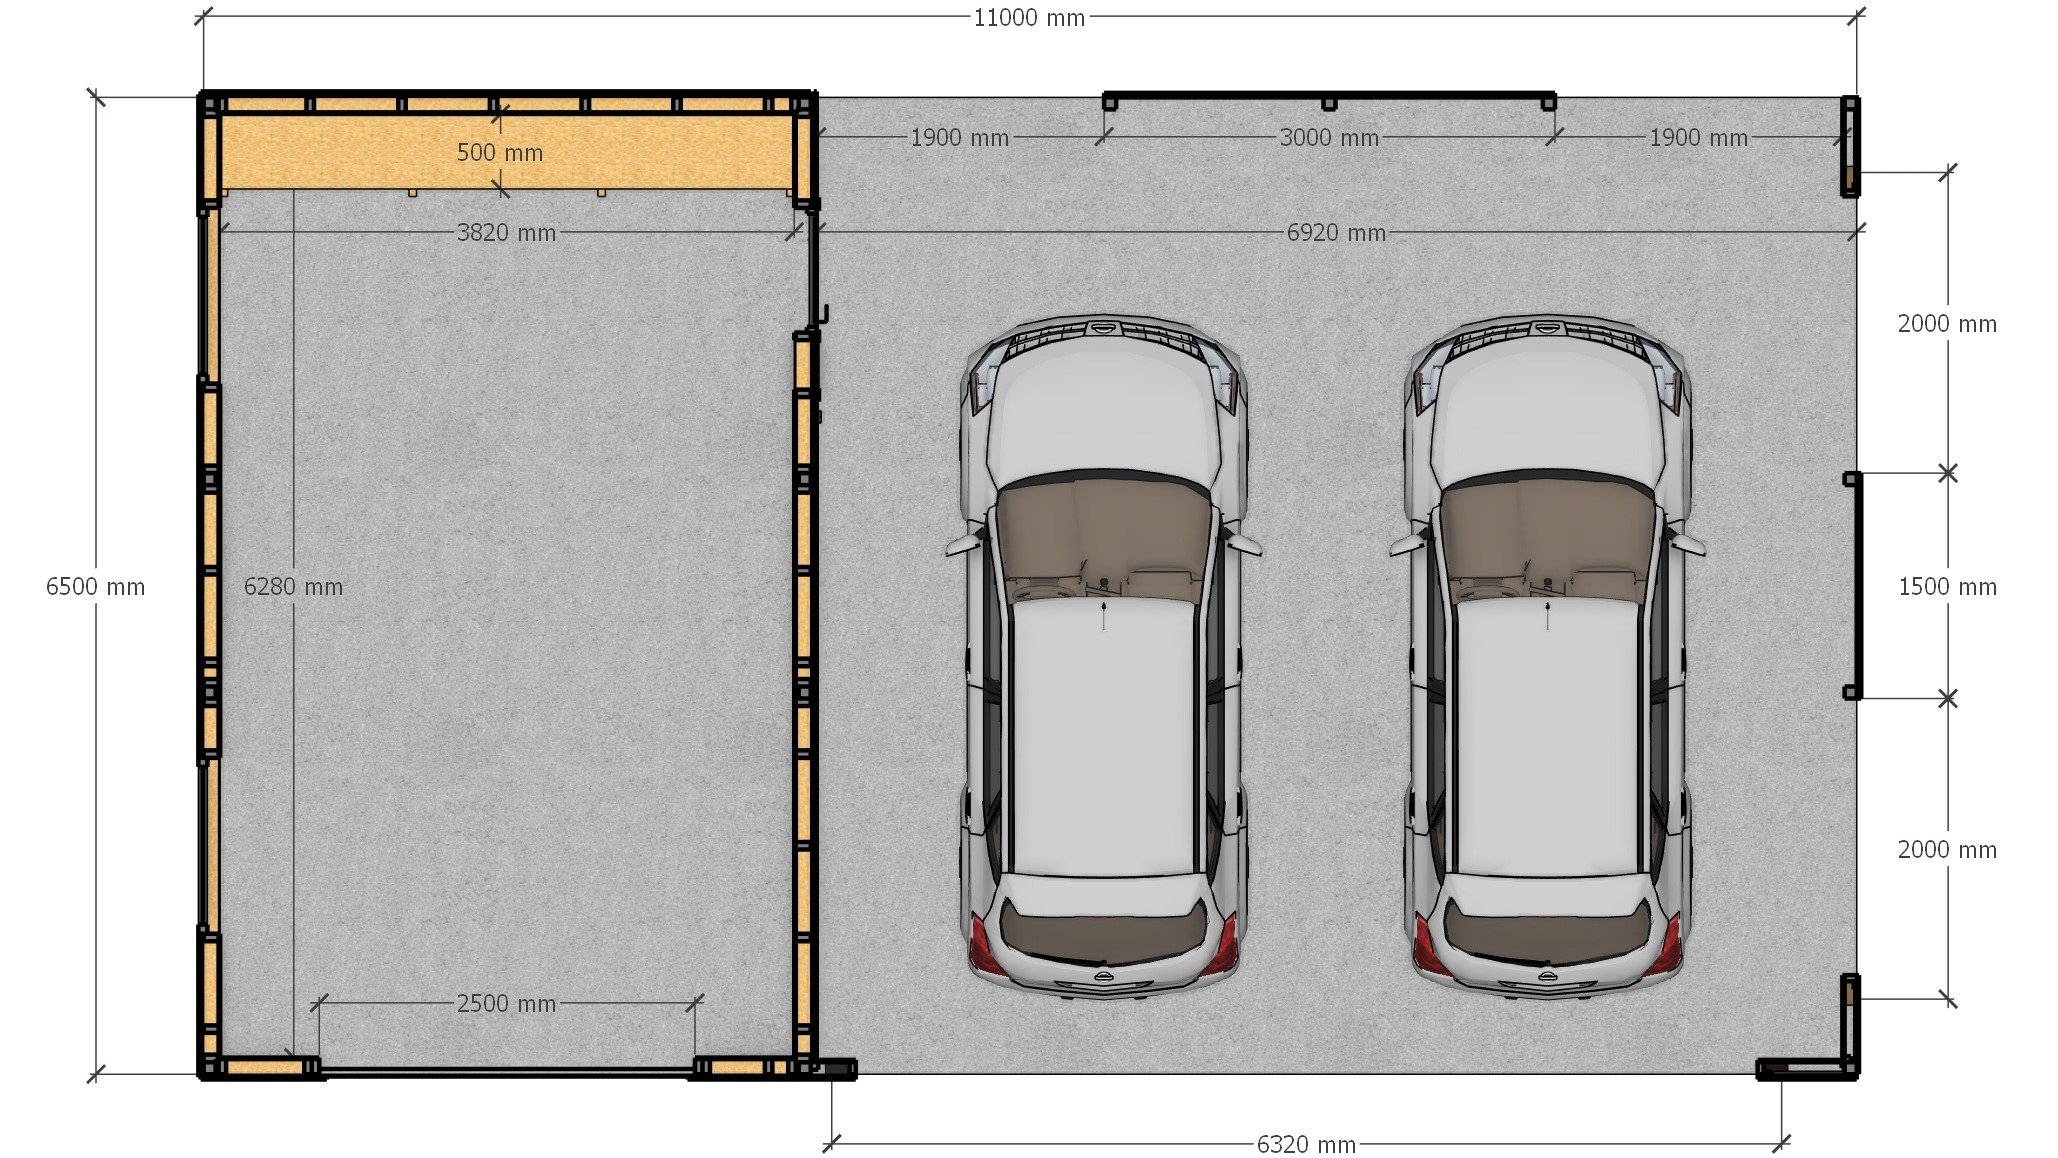Click the 6280 mm interior length label
Viewport: 2058px width, 1158px height.
[293, 587]
